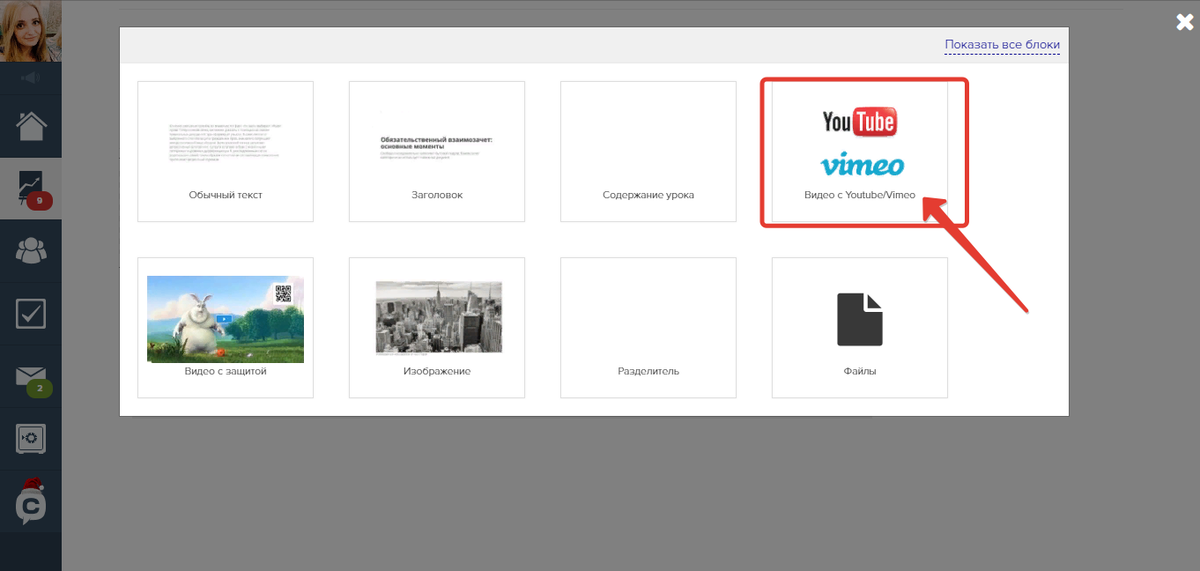
Task: Select the Изображение block
Action: coord(437,328)
